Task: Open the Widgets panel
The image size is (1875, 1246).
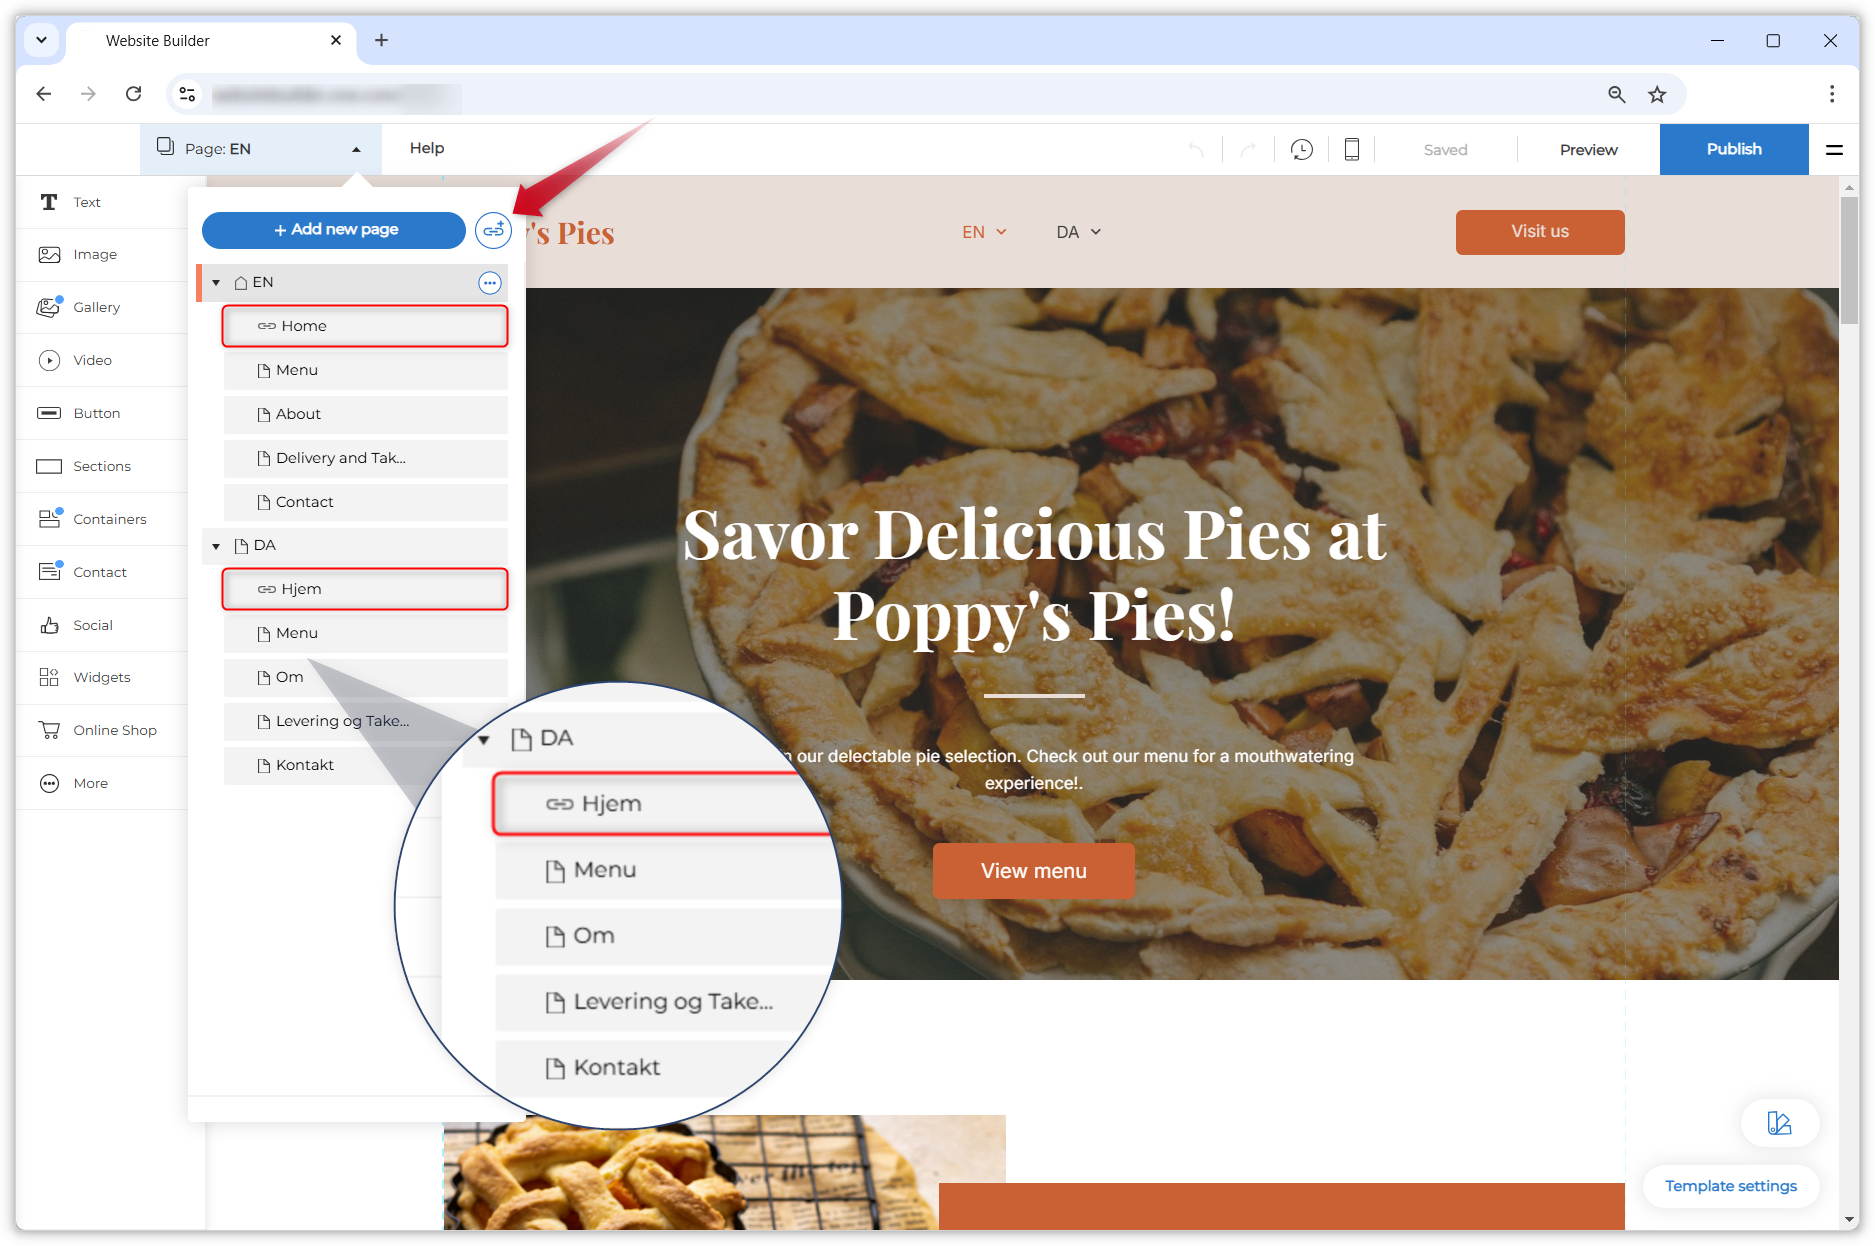Action: click(101, 677)
